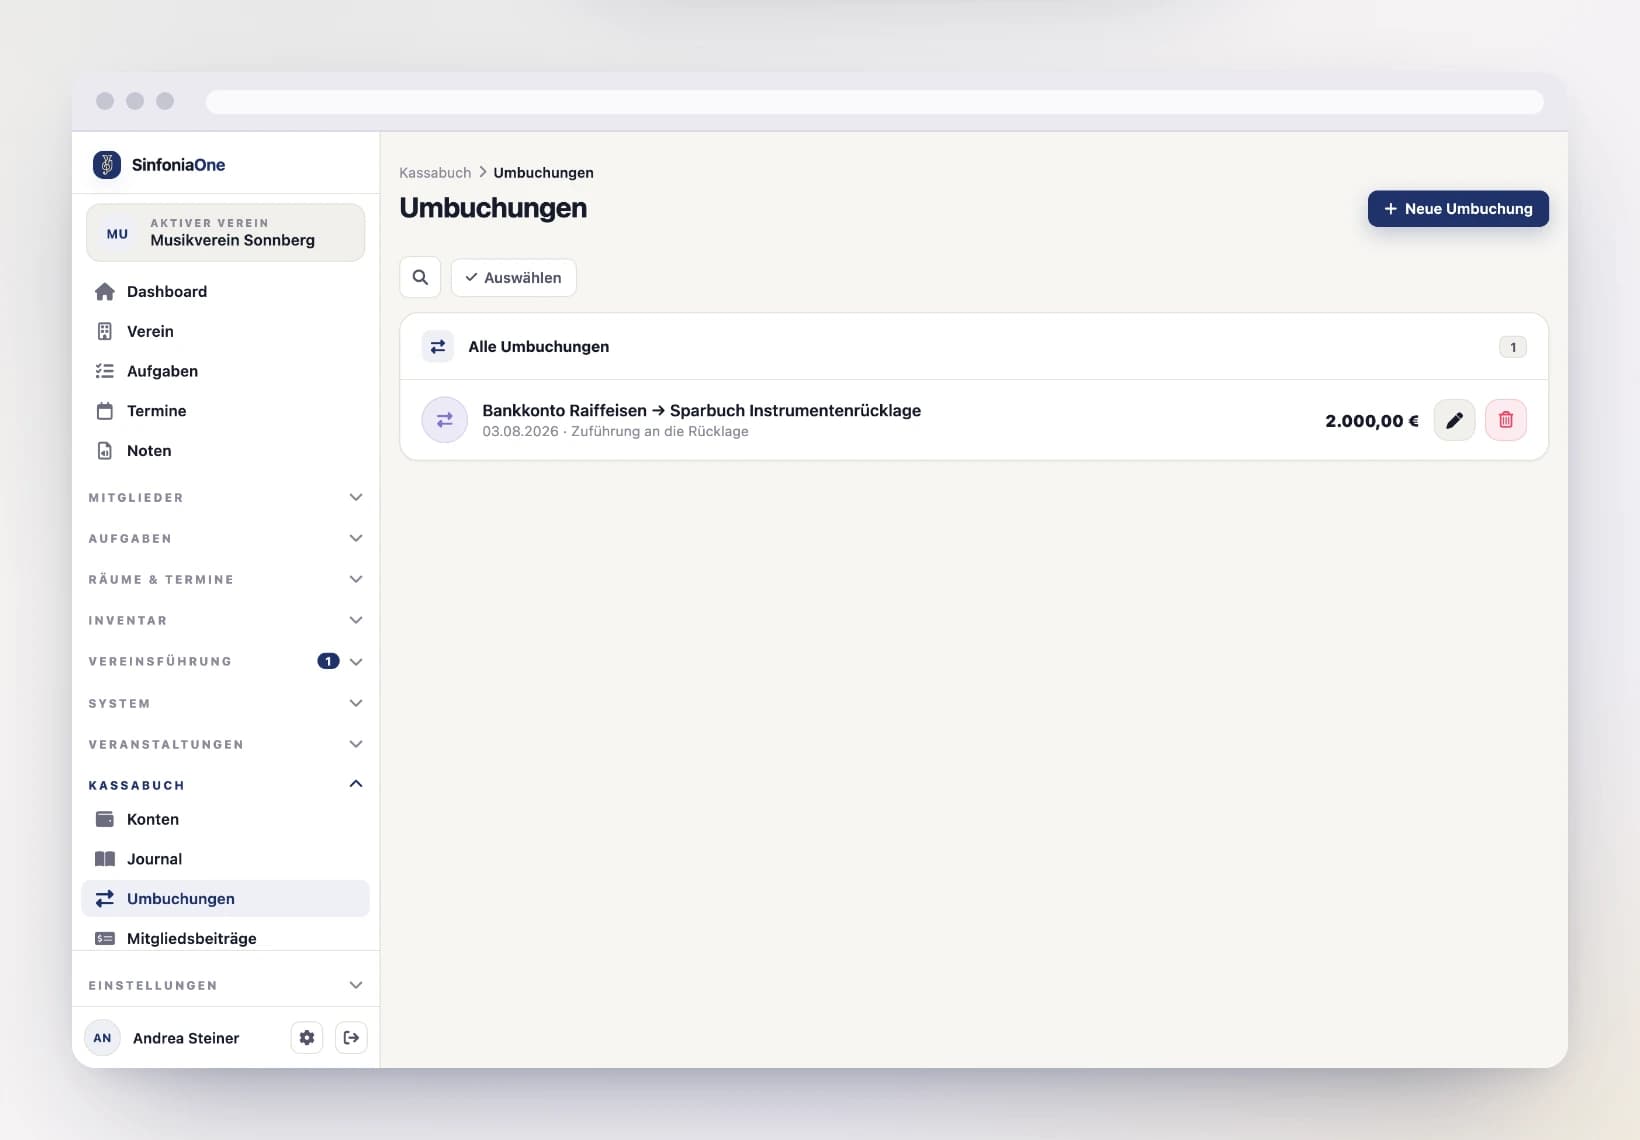Click the transfer arrows icon beside Bankkonto Raiffeisen
1640x1140 pixels.
click(445, 420)
